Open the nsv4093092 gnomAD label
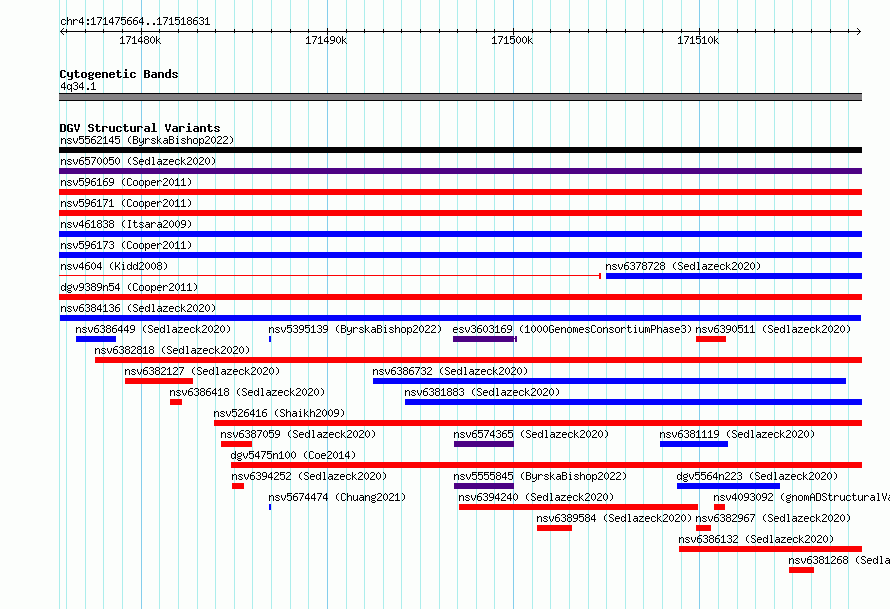Viewport: 890px width, 609px height. 801,497
